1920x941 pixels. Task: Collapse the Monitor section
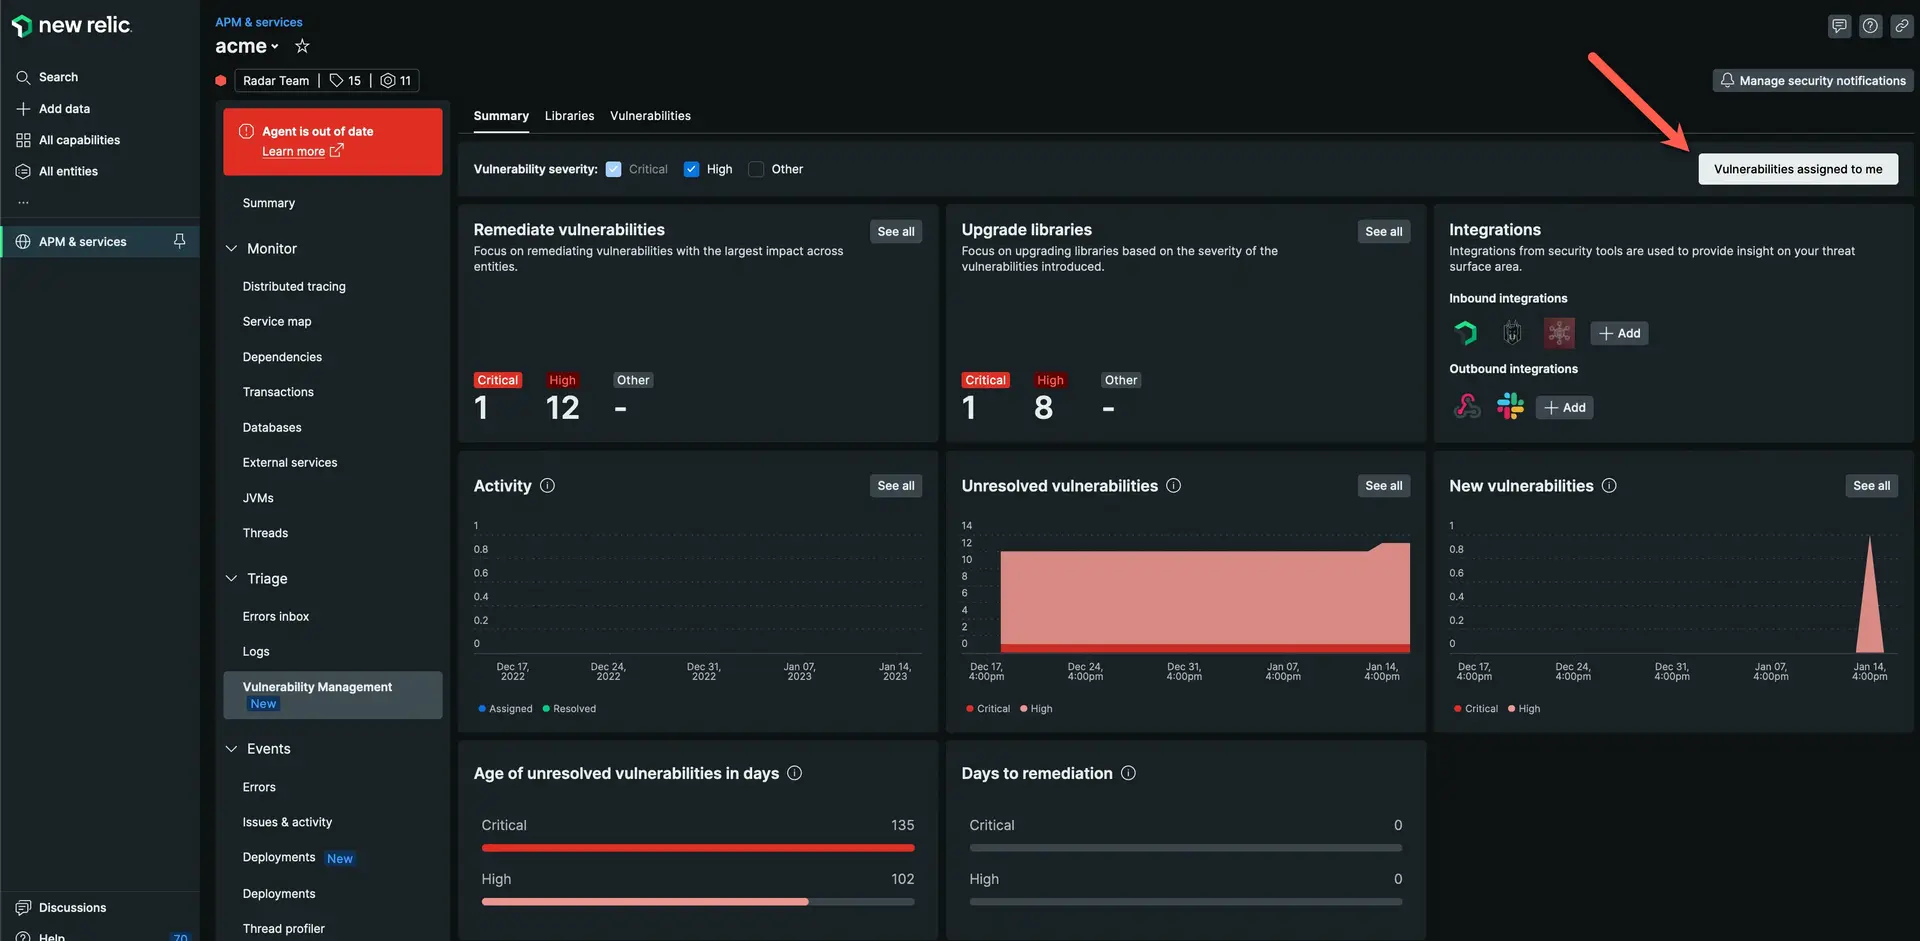pyautogui.click(x=231, y=248)
